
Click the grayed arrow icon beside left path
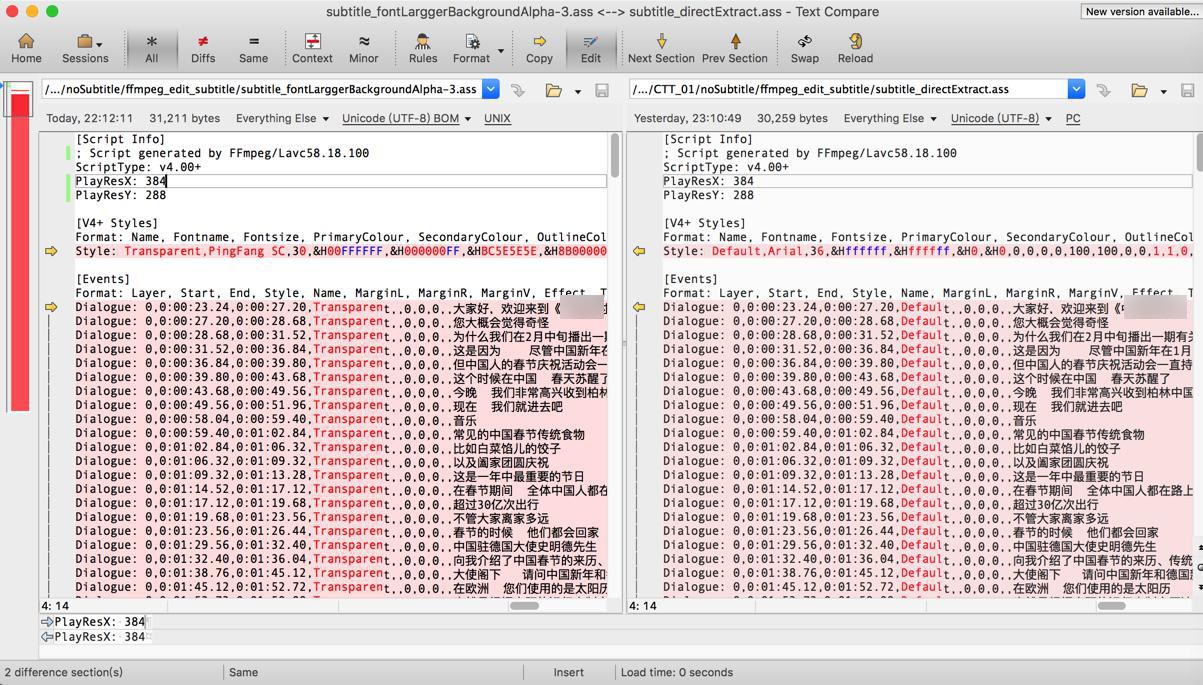[518, 90]
